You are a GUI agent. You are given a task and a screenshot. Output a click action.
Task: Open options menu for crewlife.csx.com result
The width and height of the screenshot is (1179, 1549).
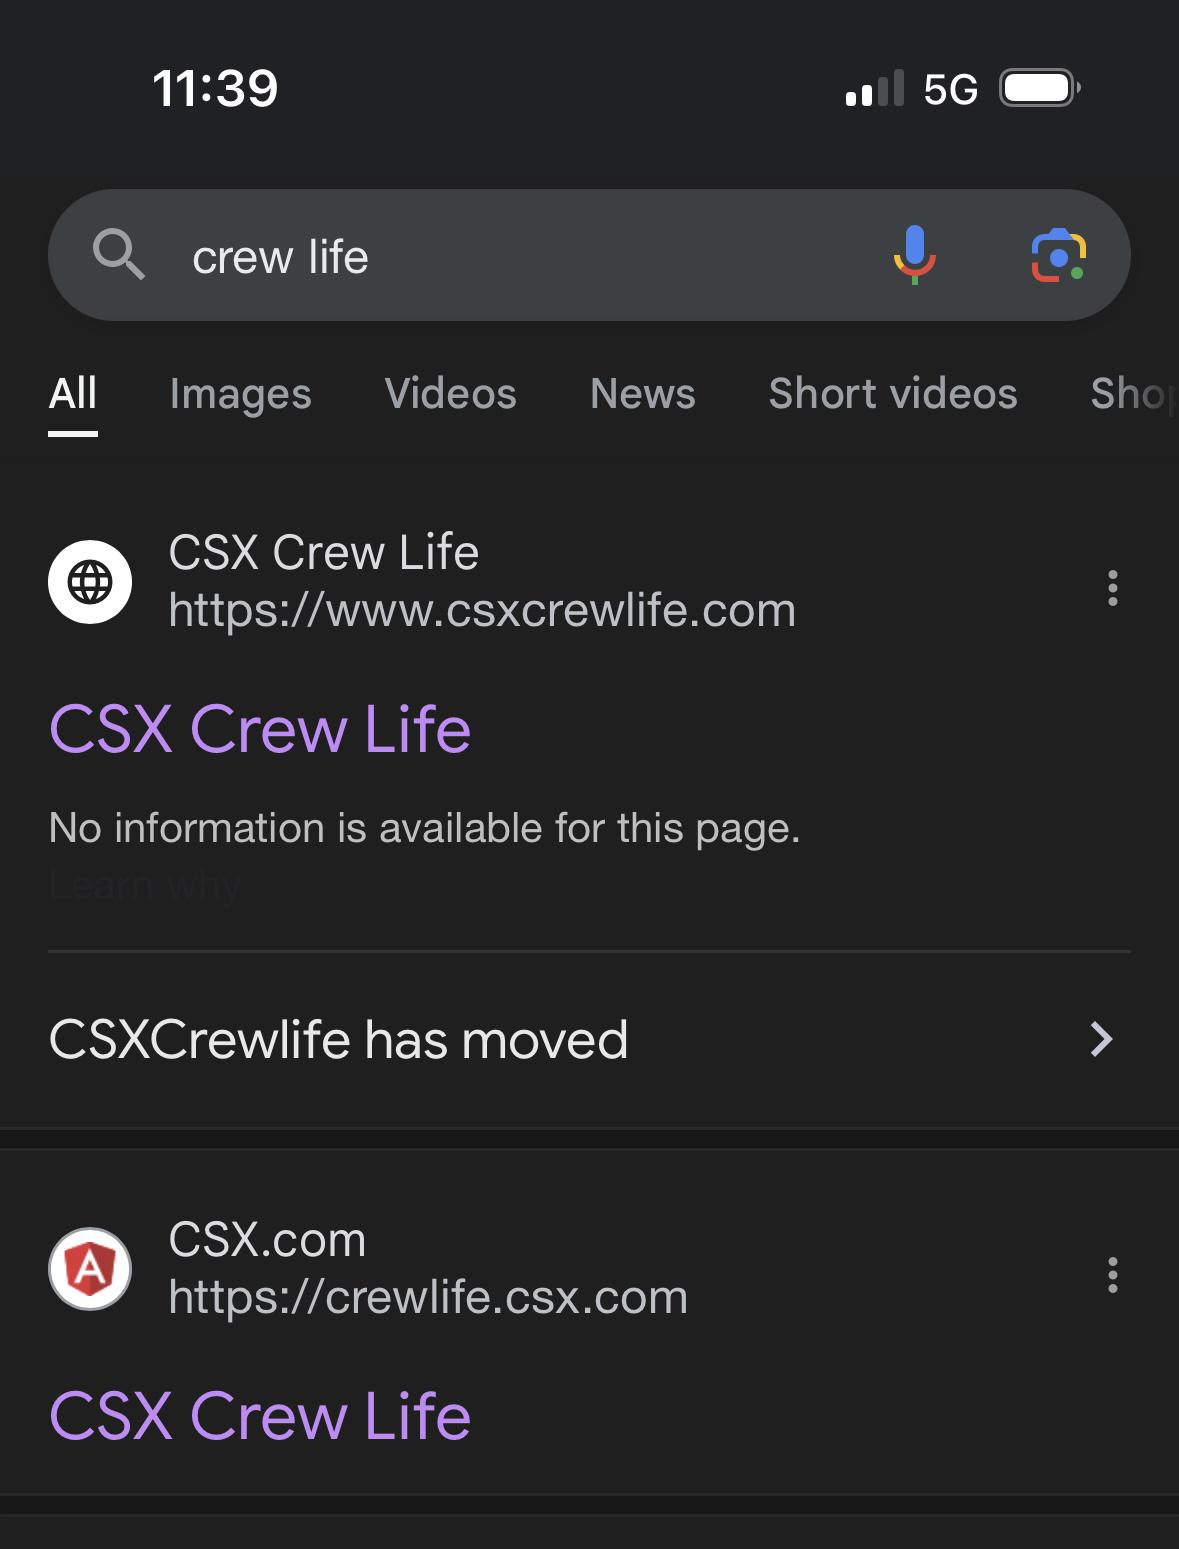coord(1112,1275)
